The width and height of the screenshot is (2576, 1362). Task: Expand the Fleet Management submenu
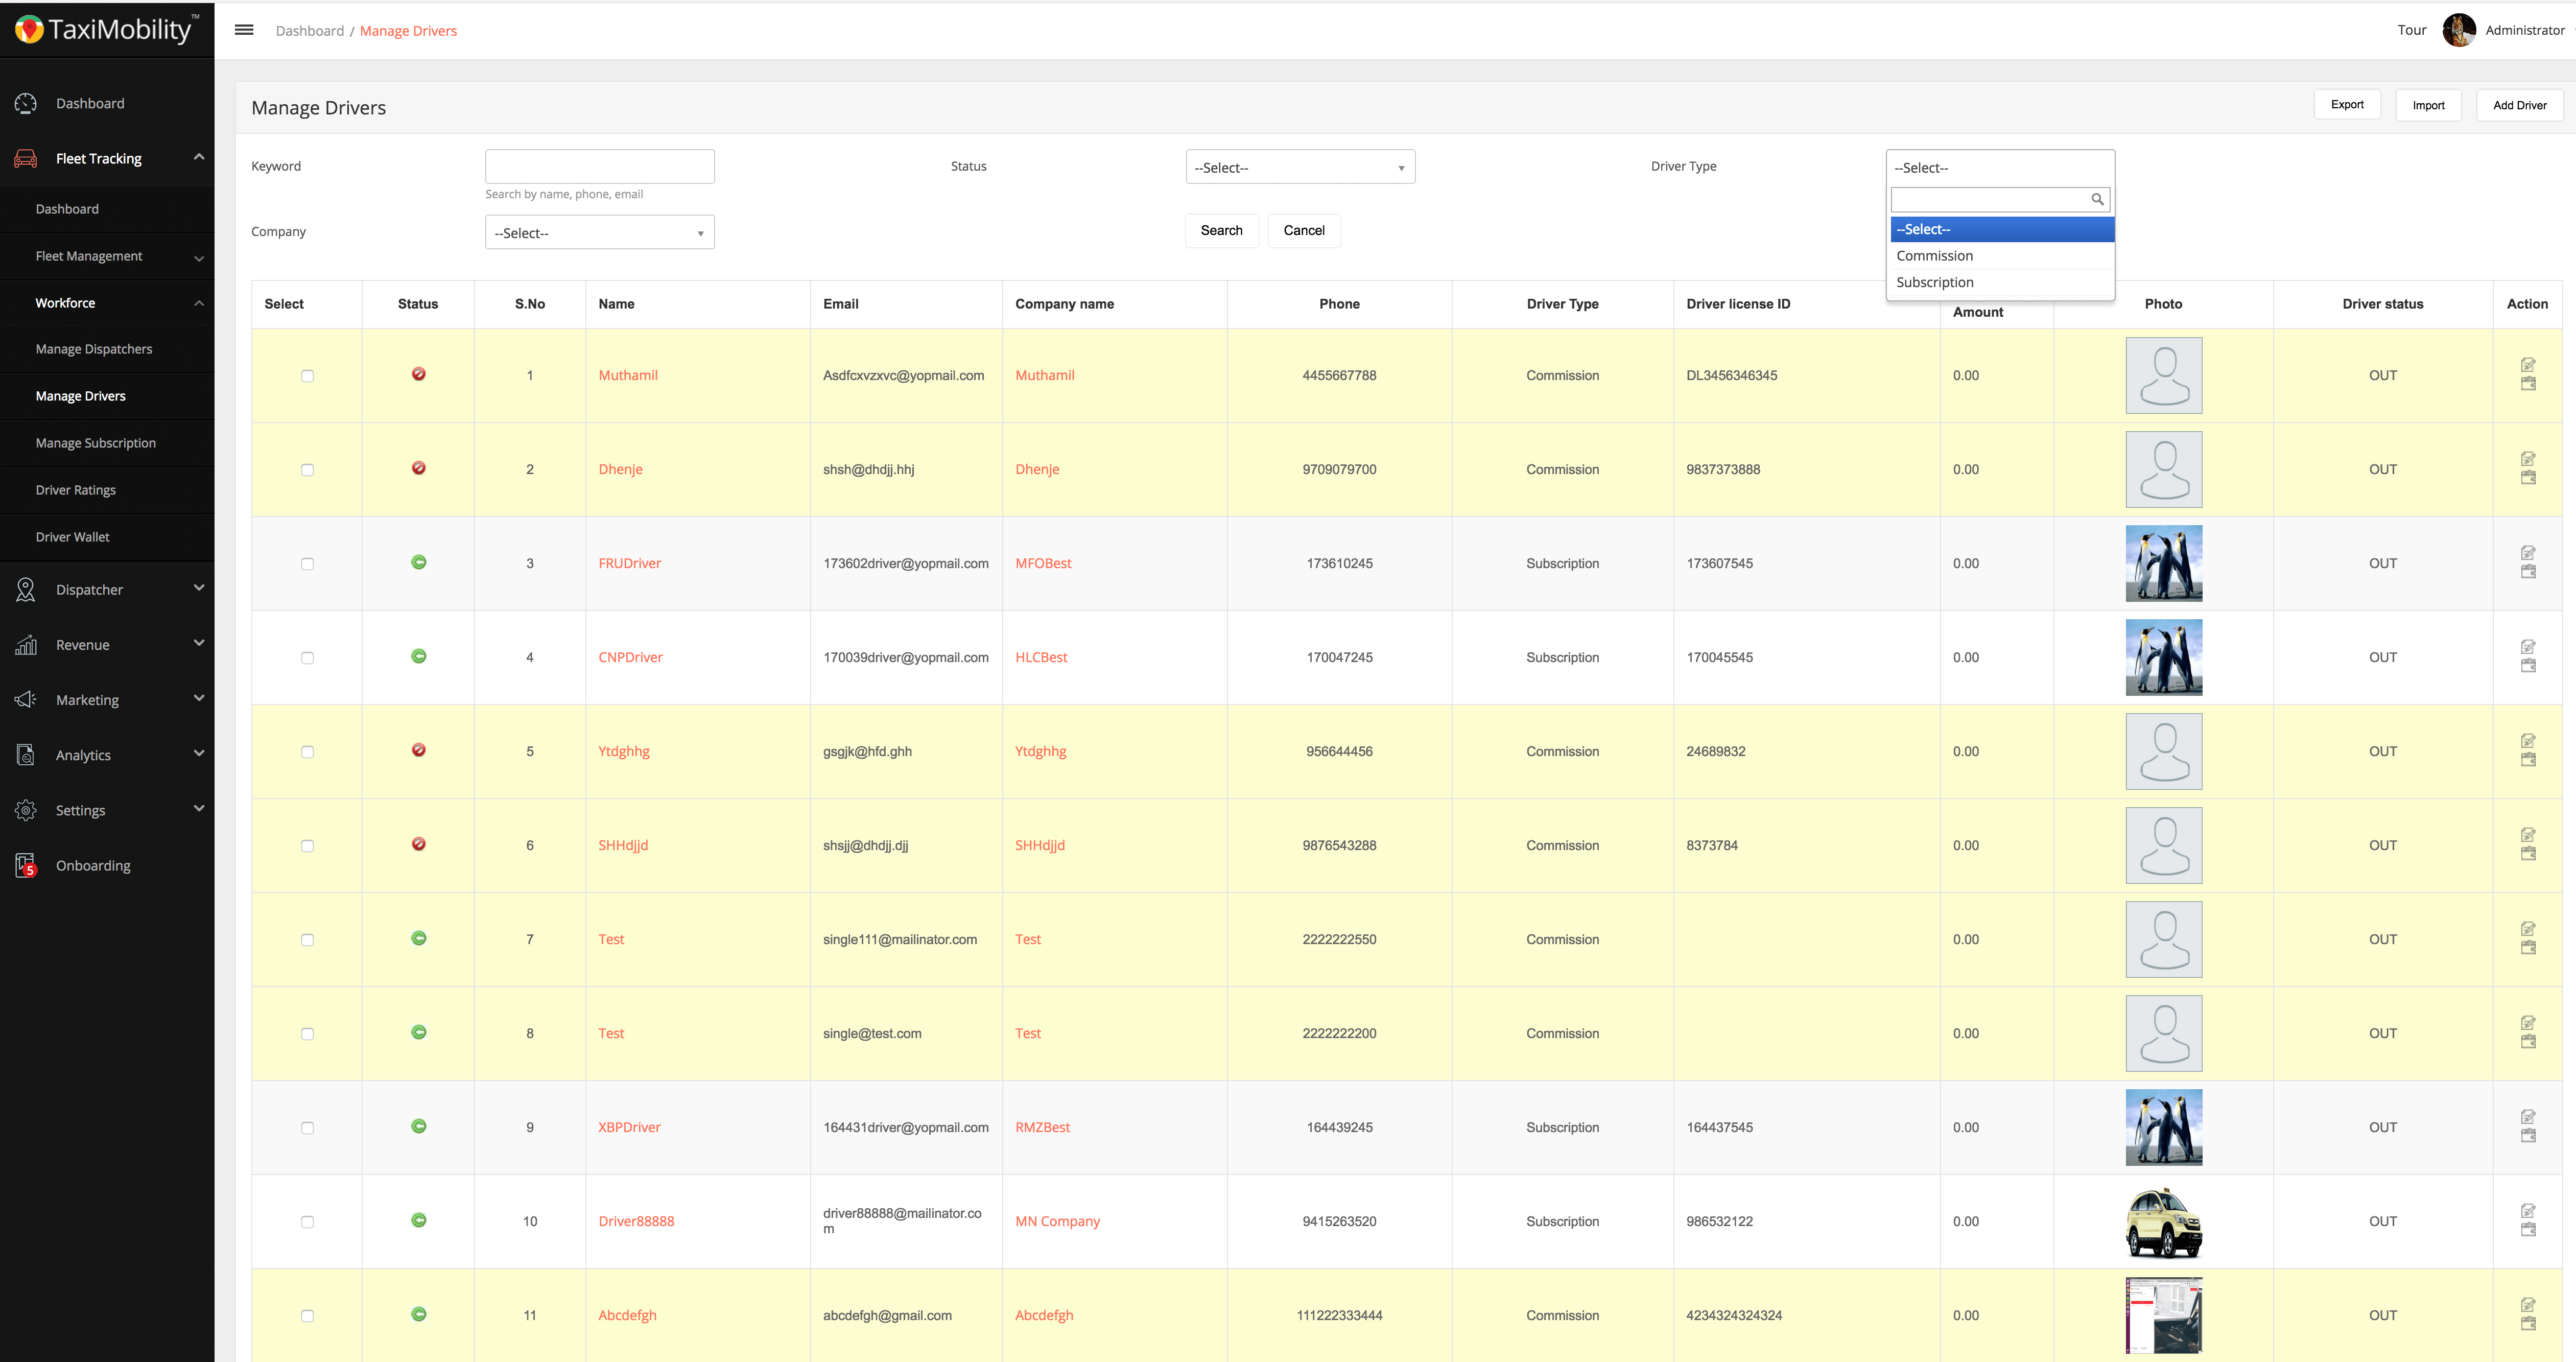199,258
